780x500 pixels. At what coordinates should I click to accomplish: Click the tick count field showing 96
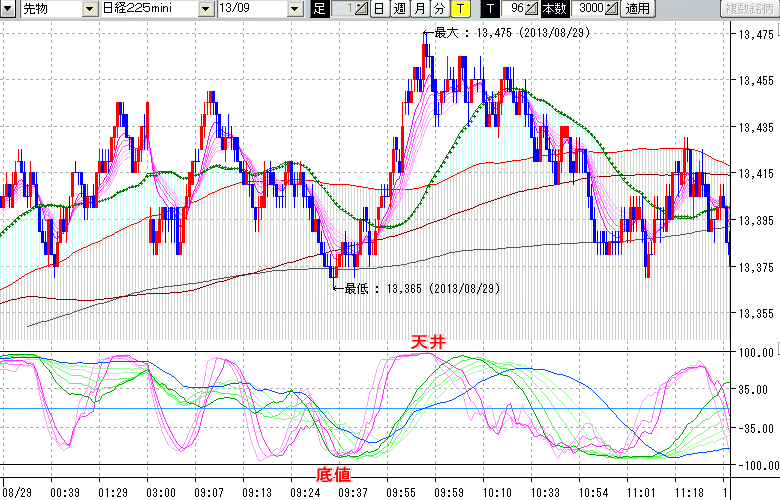point(514,9)
